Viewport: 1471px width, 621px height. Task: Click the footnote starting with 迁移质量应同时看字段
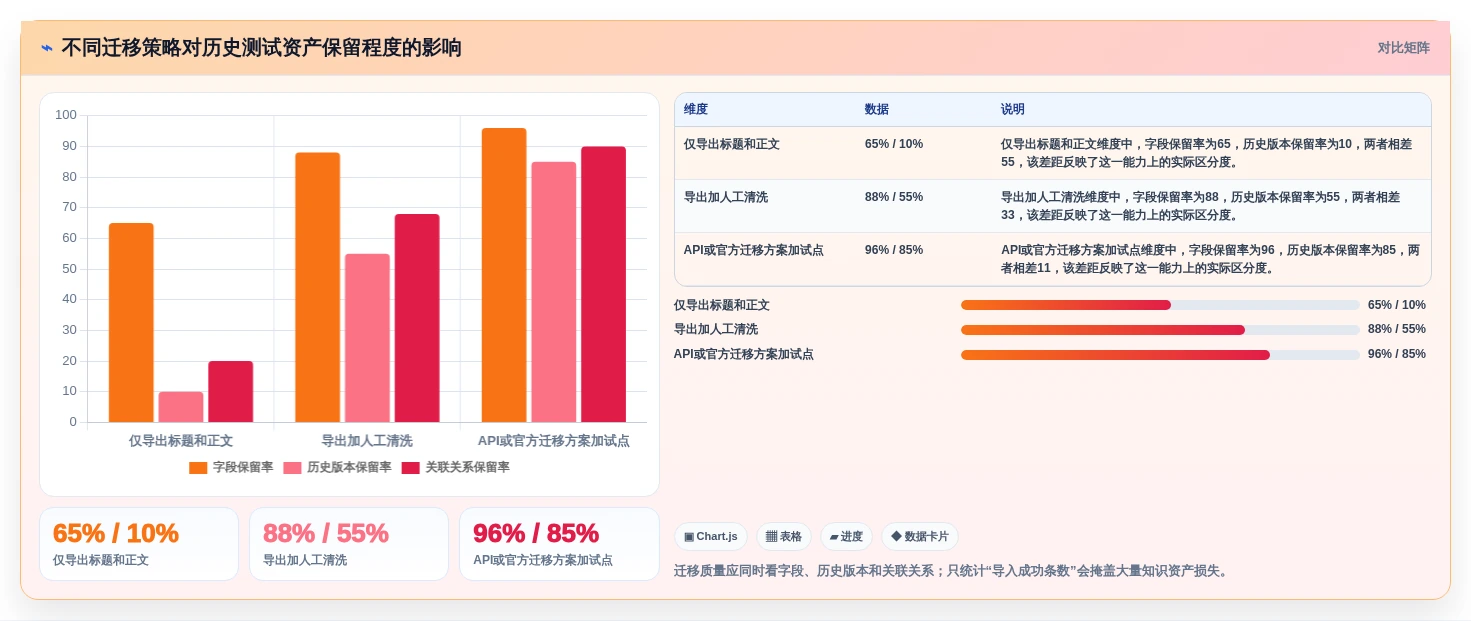point(953,571)
